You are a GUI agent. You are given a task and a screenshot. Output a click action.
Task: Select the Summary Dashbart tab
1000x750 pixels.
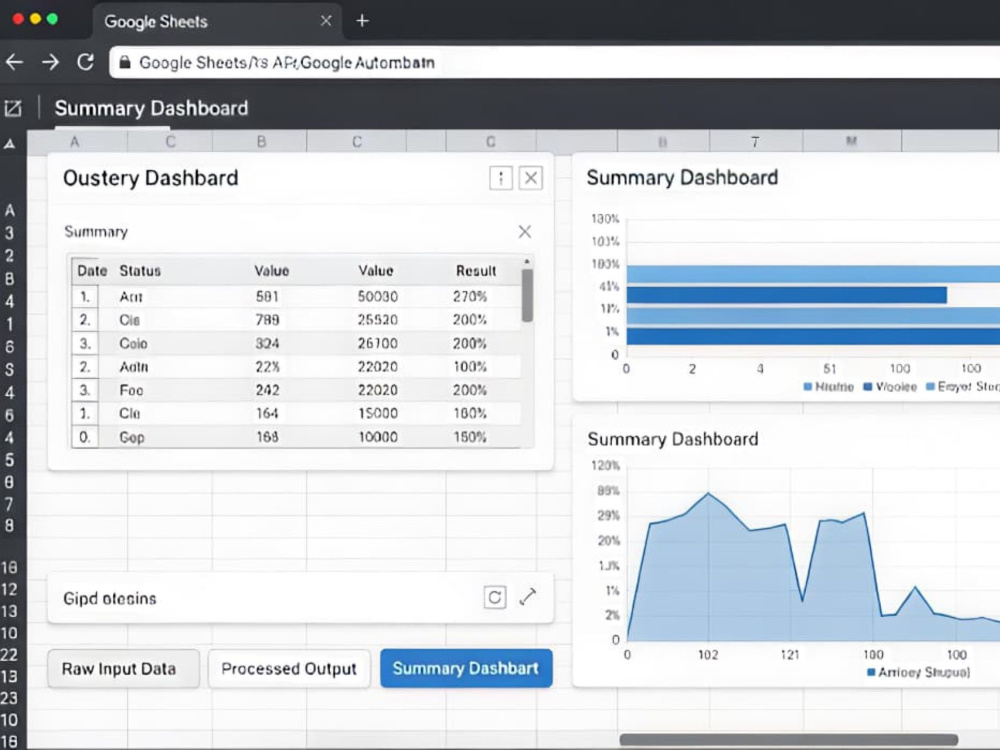pos(466,668)
